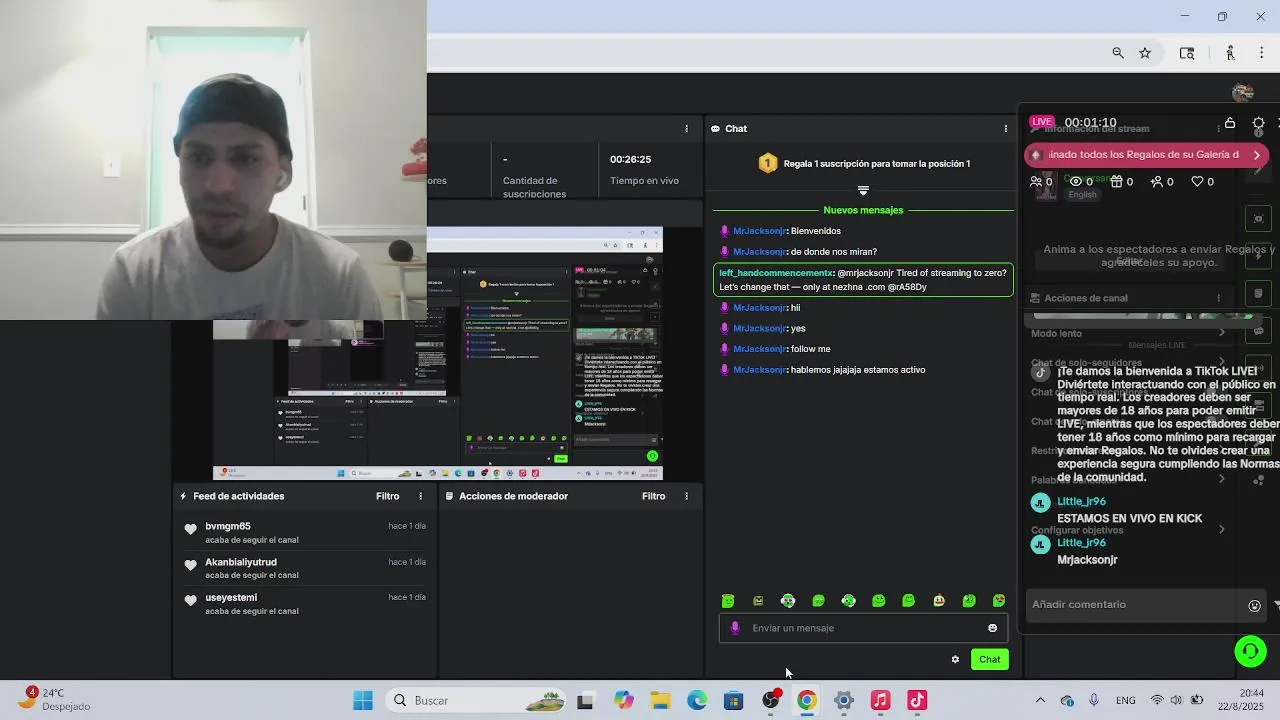Image resolution: width=1280 pixels, height=720 pixels.
Task: Expand the pink Regalos notification arrow
Action: coord(1257,155)
